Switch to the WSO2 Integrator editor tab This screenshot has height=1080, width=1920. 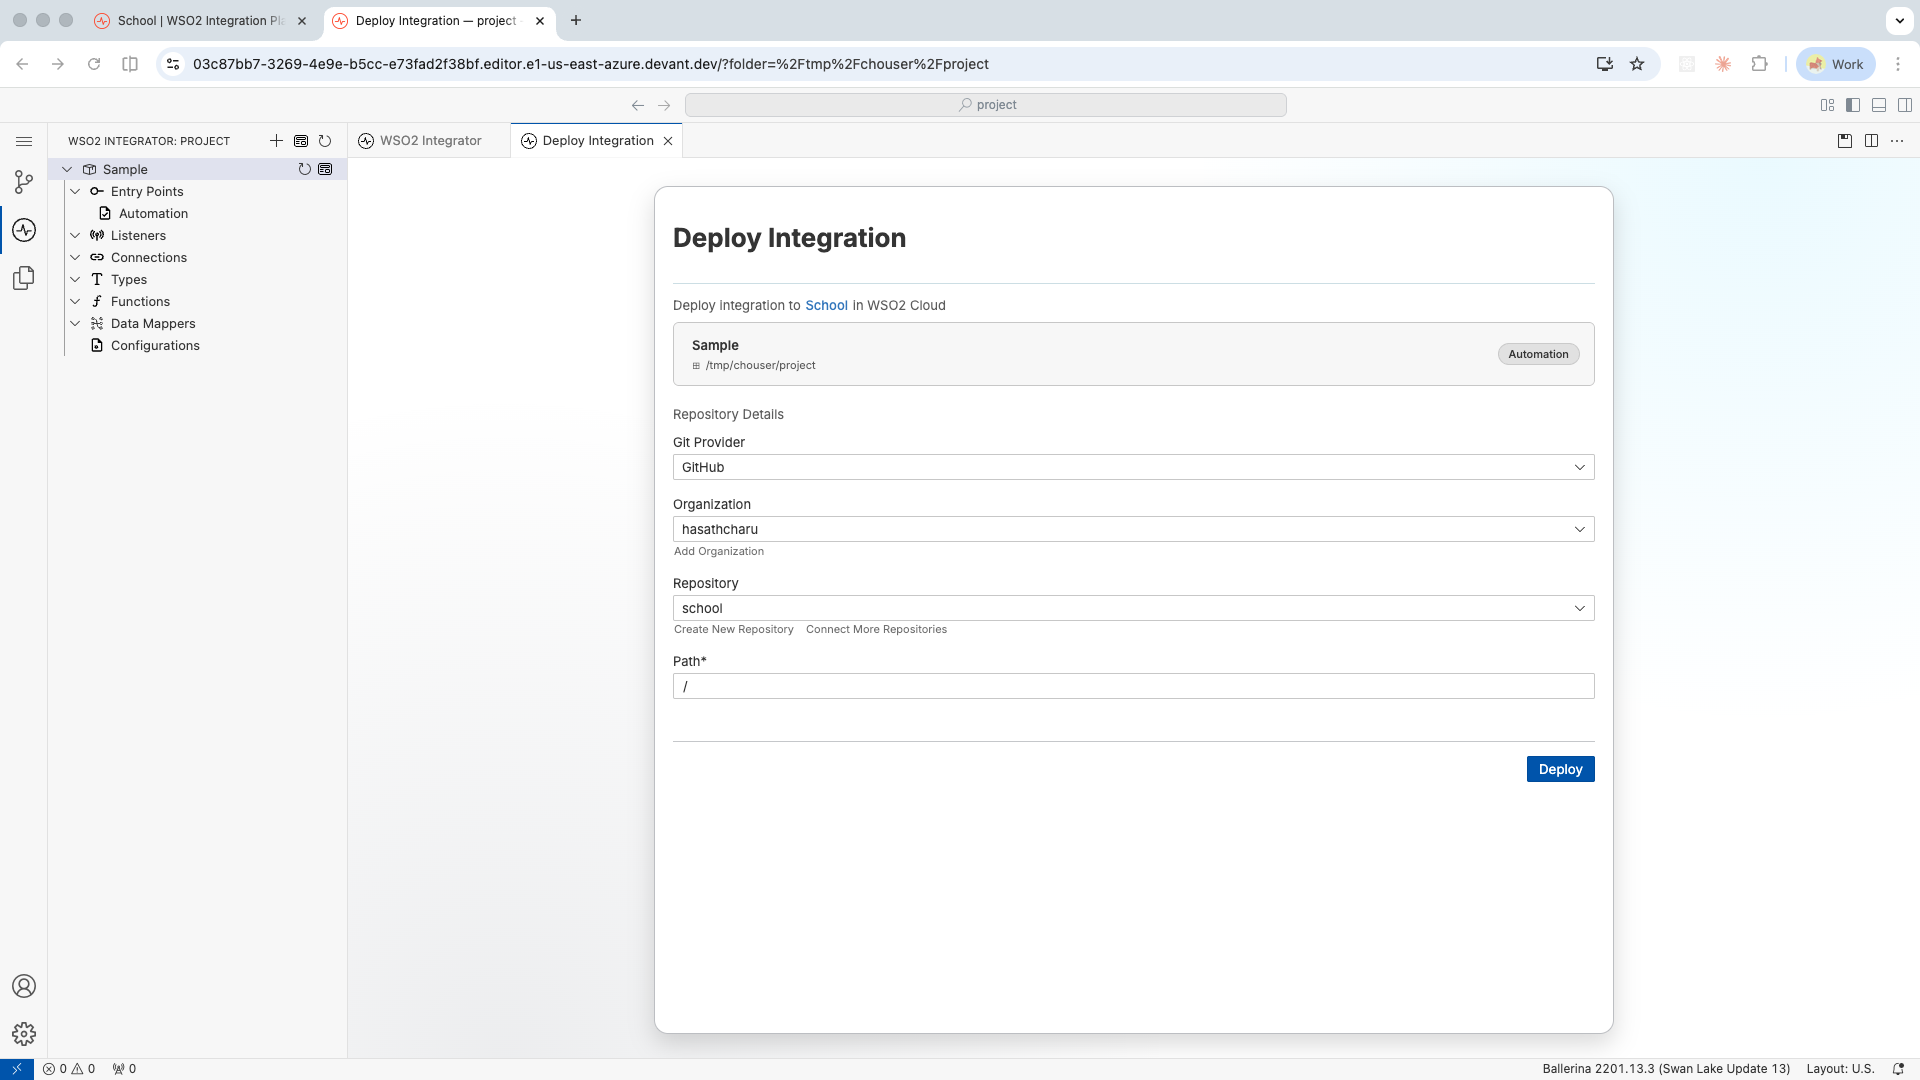click(430, 141)
